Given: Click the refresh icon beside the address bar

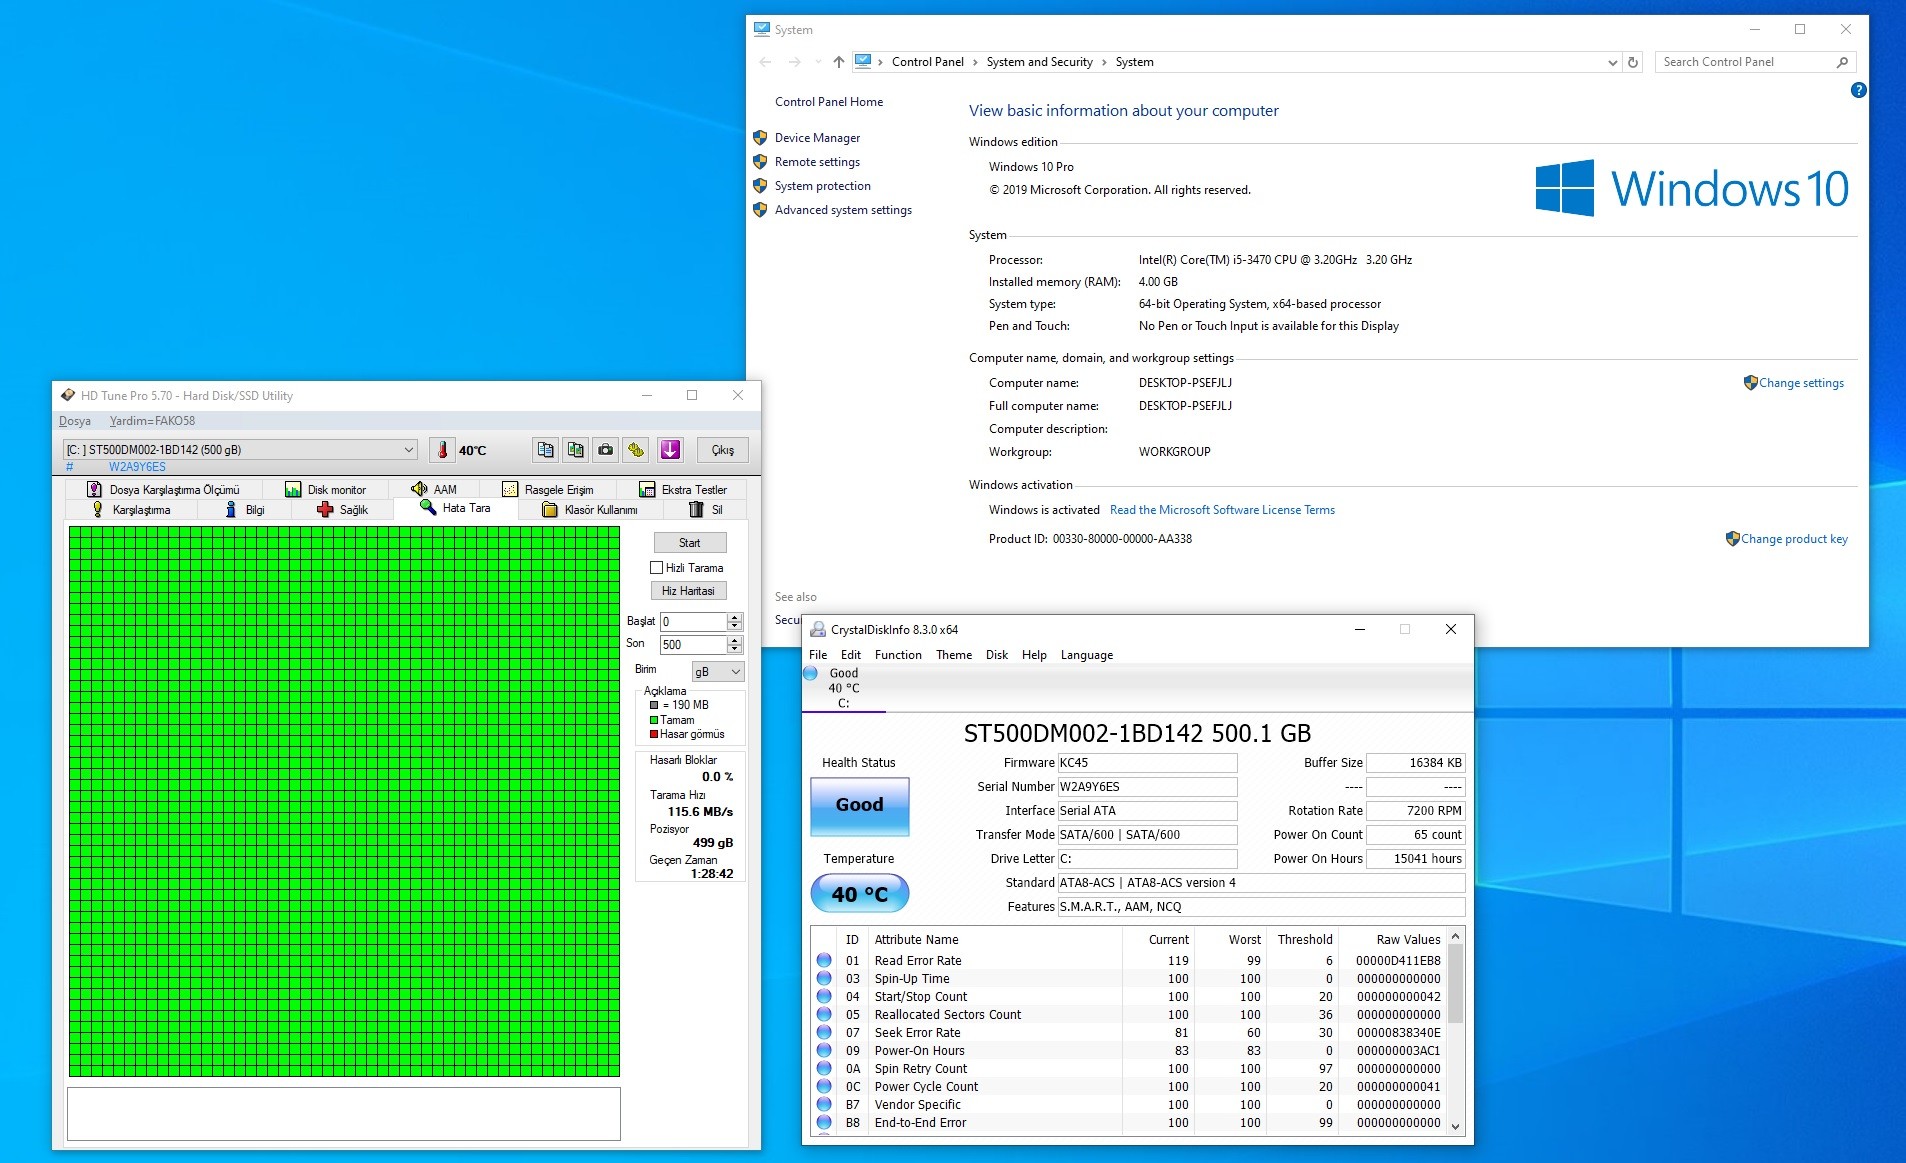Looking at the screenshot, I should (x=1633, y=62).
